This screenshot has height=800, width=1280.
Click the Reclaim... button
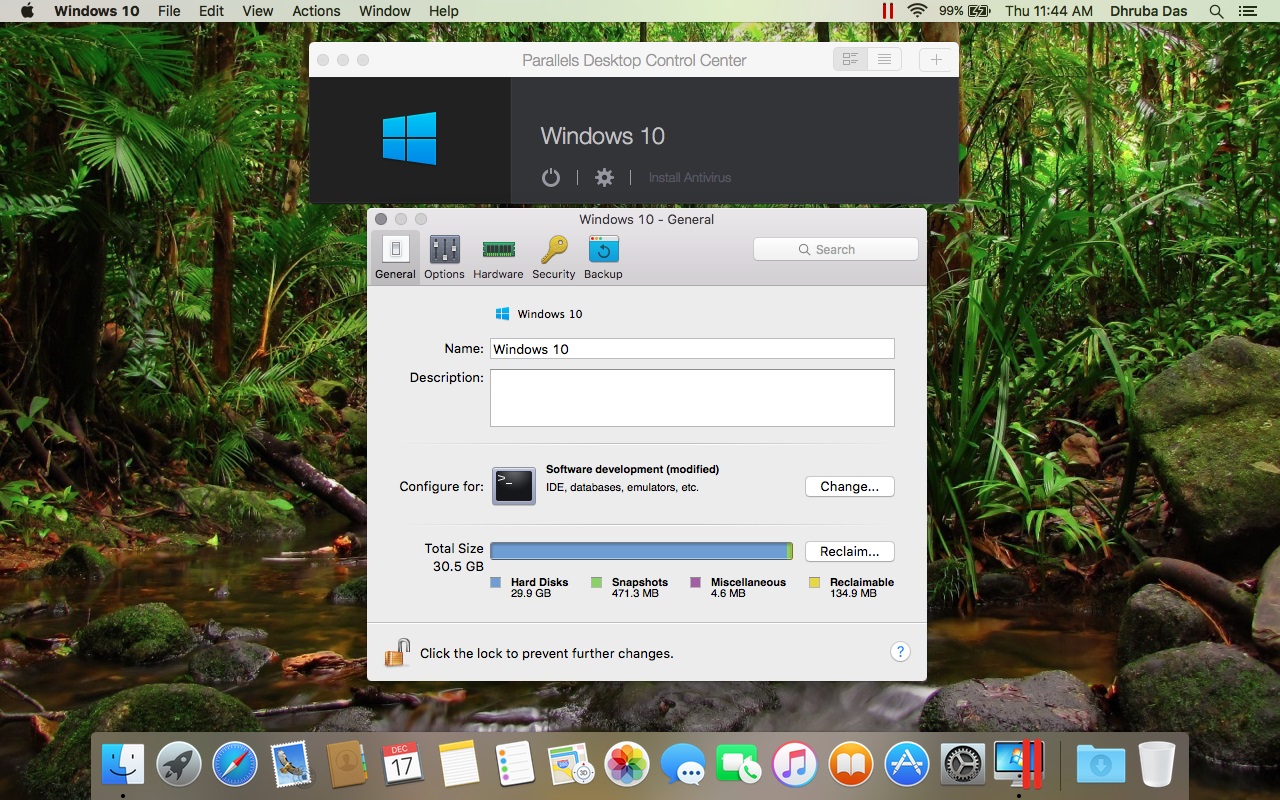point(850,551)
